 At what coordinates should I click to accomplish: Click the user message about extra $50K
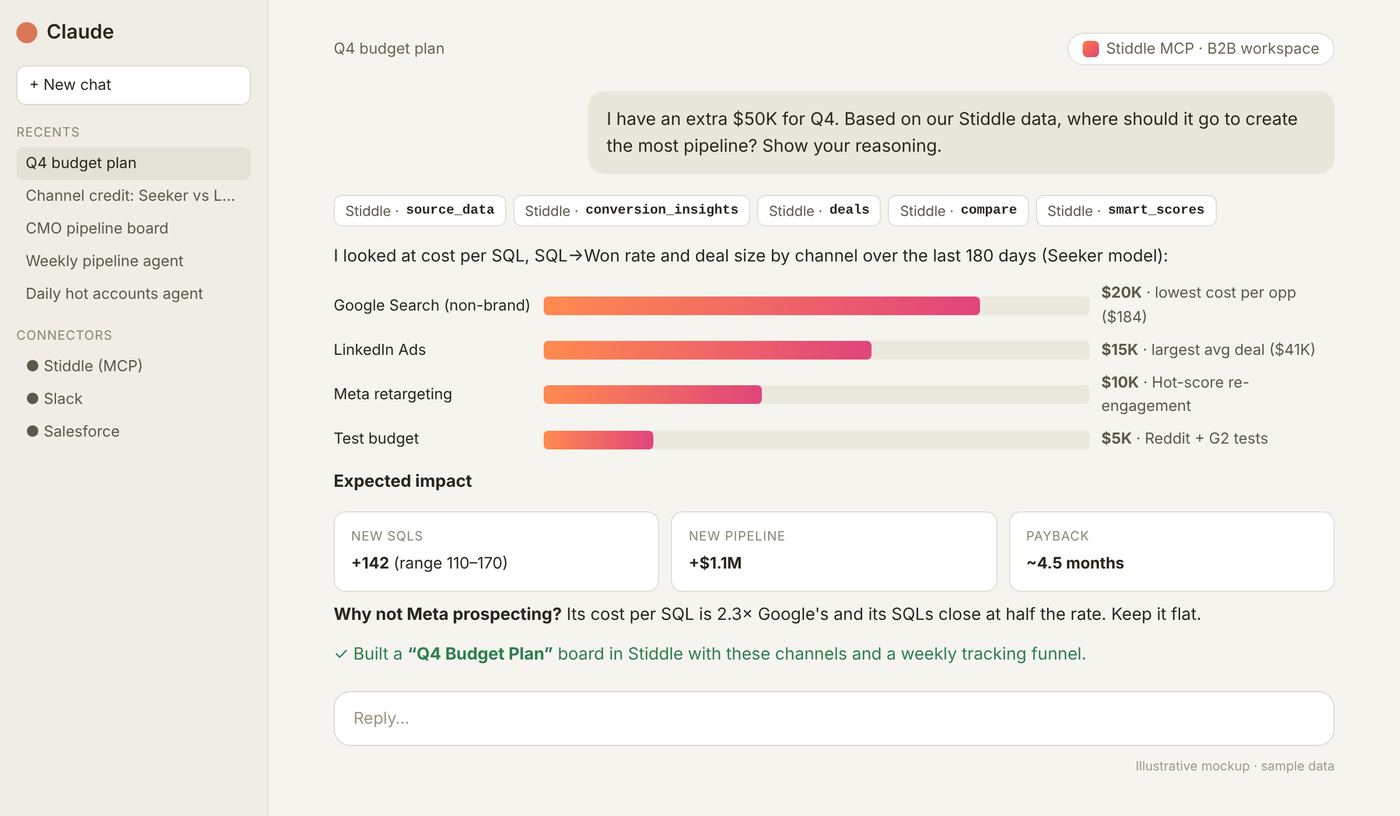click(961, 132)
